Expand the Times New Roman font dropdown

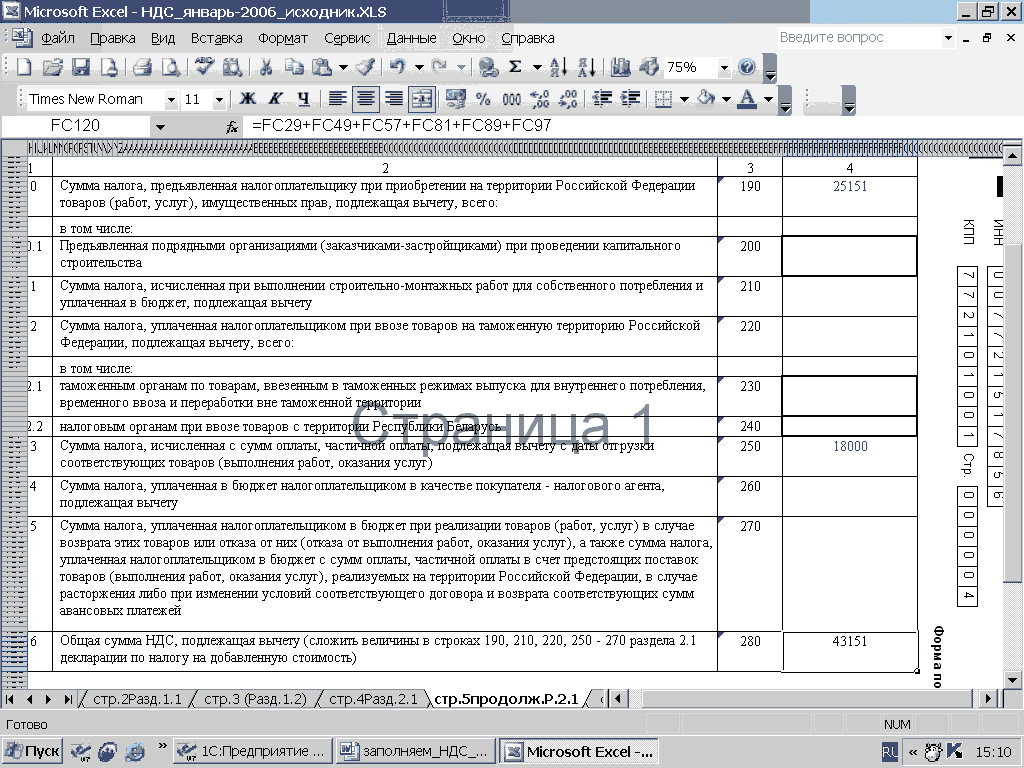(x=171, y=99)
